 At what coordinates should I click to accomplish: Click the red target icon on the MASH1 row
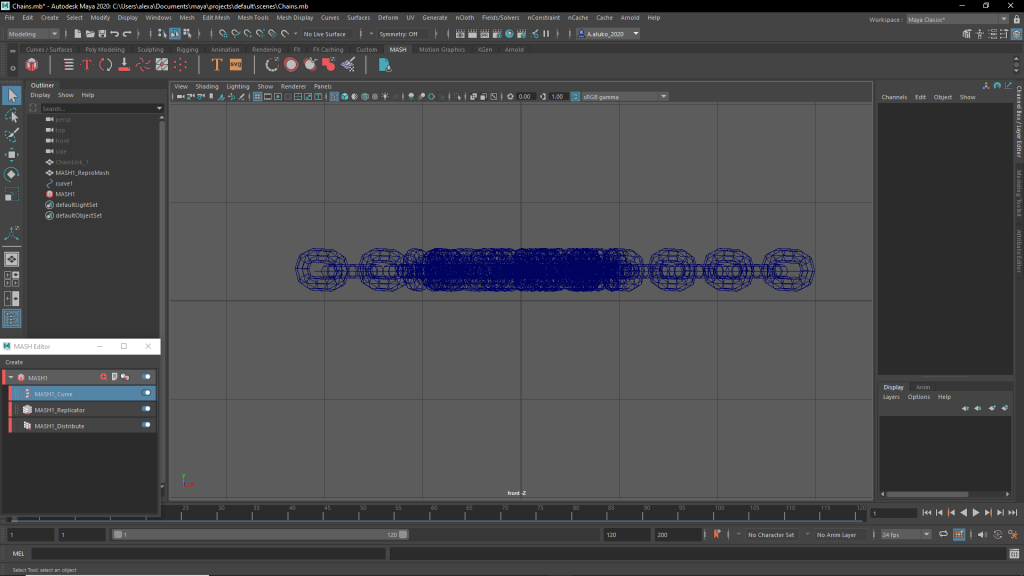(103, 378)
